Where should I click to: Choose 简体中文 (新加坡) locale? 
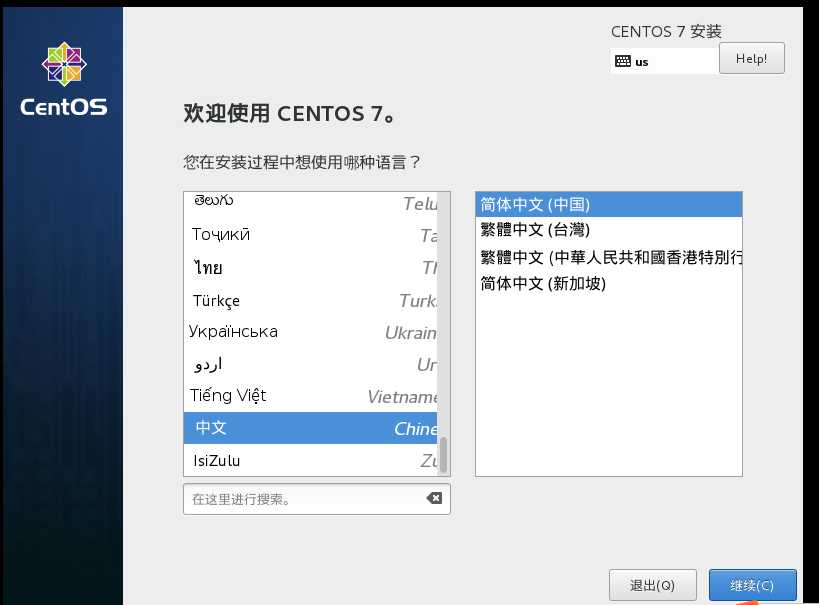point(609,284)
